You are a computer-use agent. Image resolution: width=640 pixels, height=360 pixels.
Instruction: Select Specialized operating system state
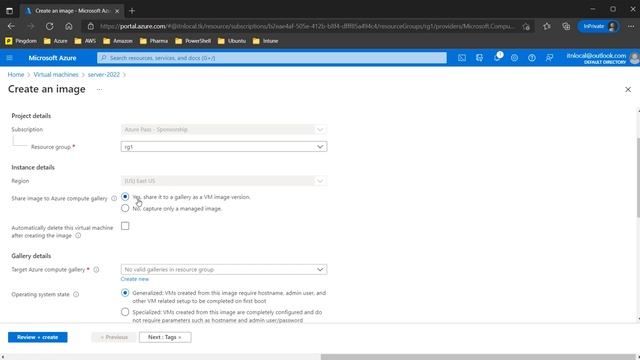[x=125, y=312]
